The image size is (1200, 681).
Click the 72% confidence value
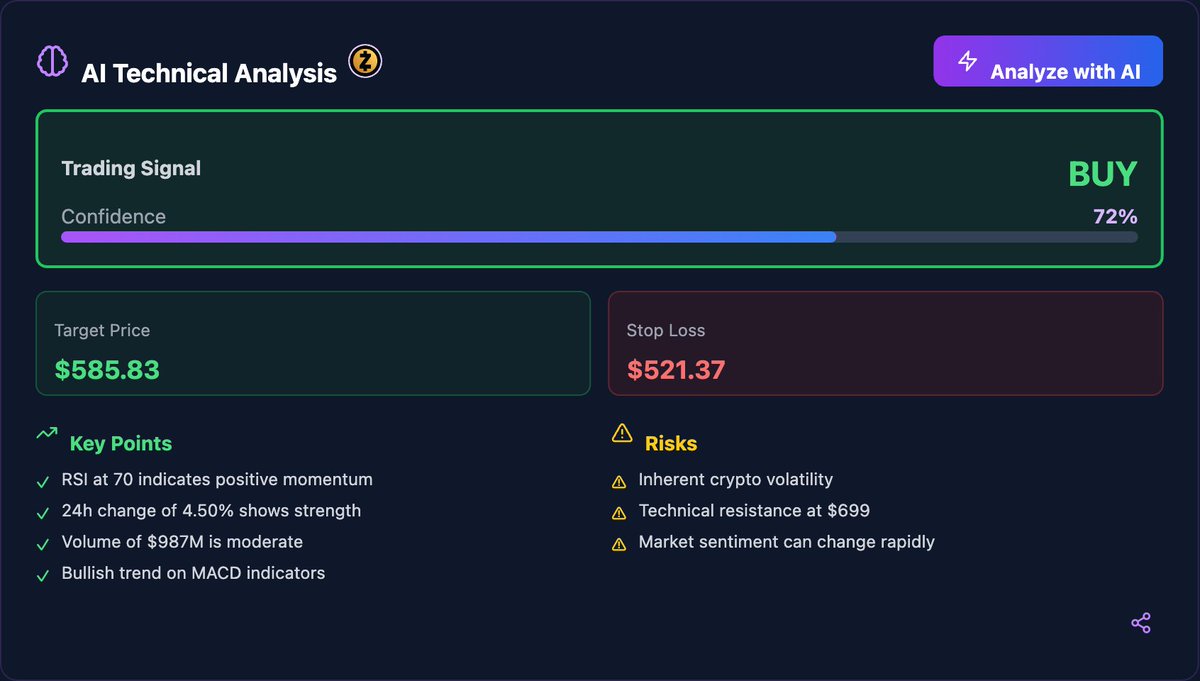[x=1115, y=217]
